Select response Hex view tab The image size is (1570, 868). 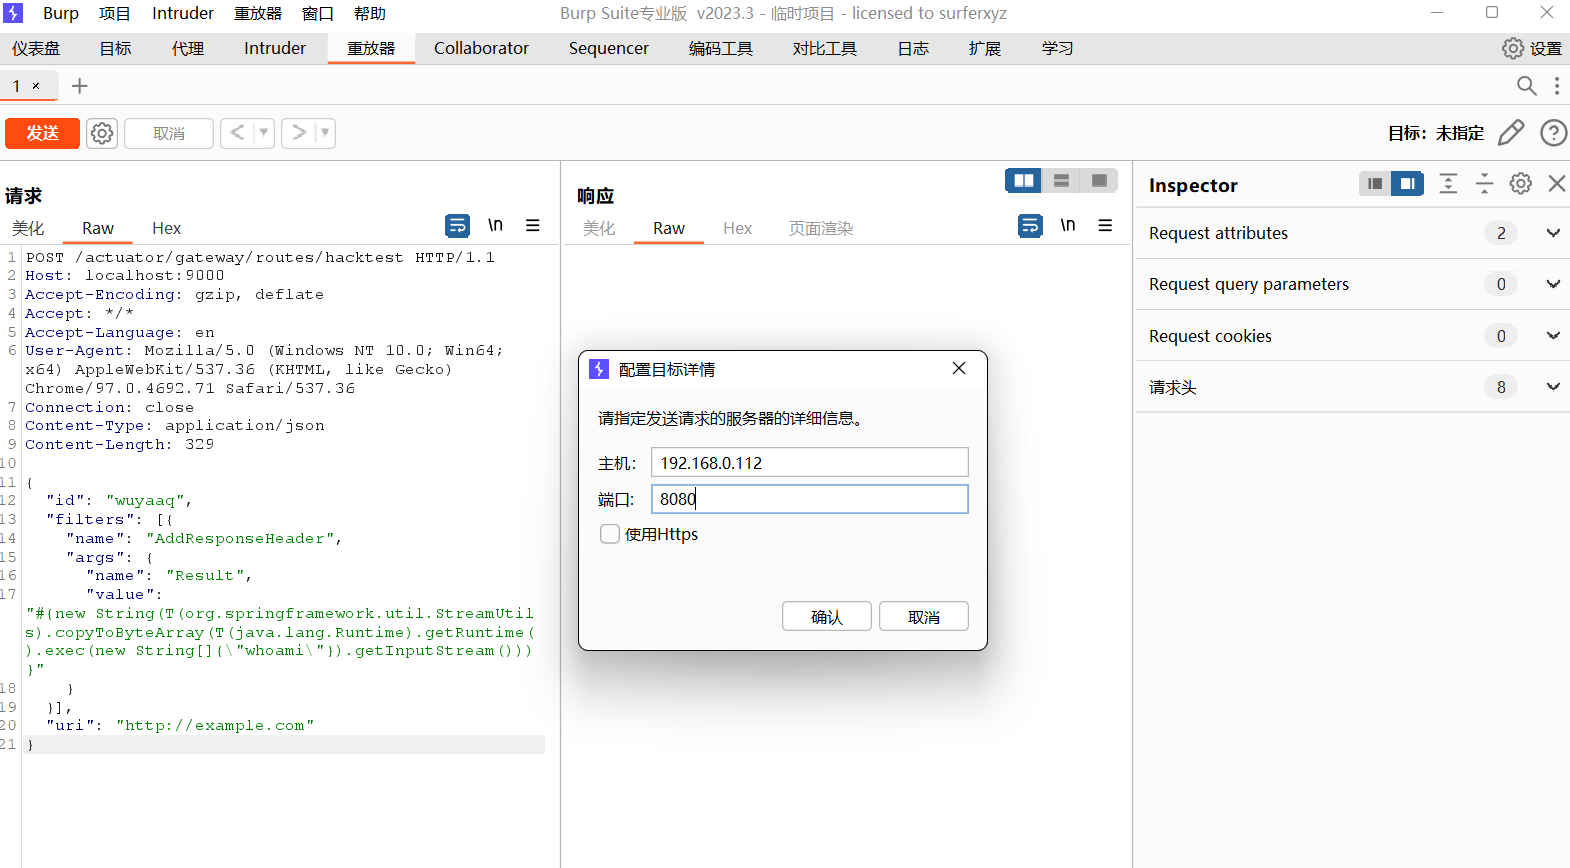tap(737, 228)
